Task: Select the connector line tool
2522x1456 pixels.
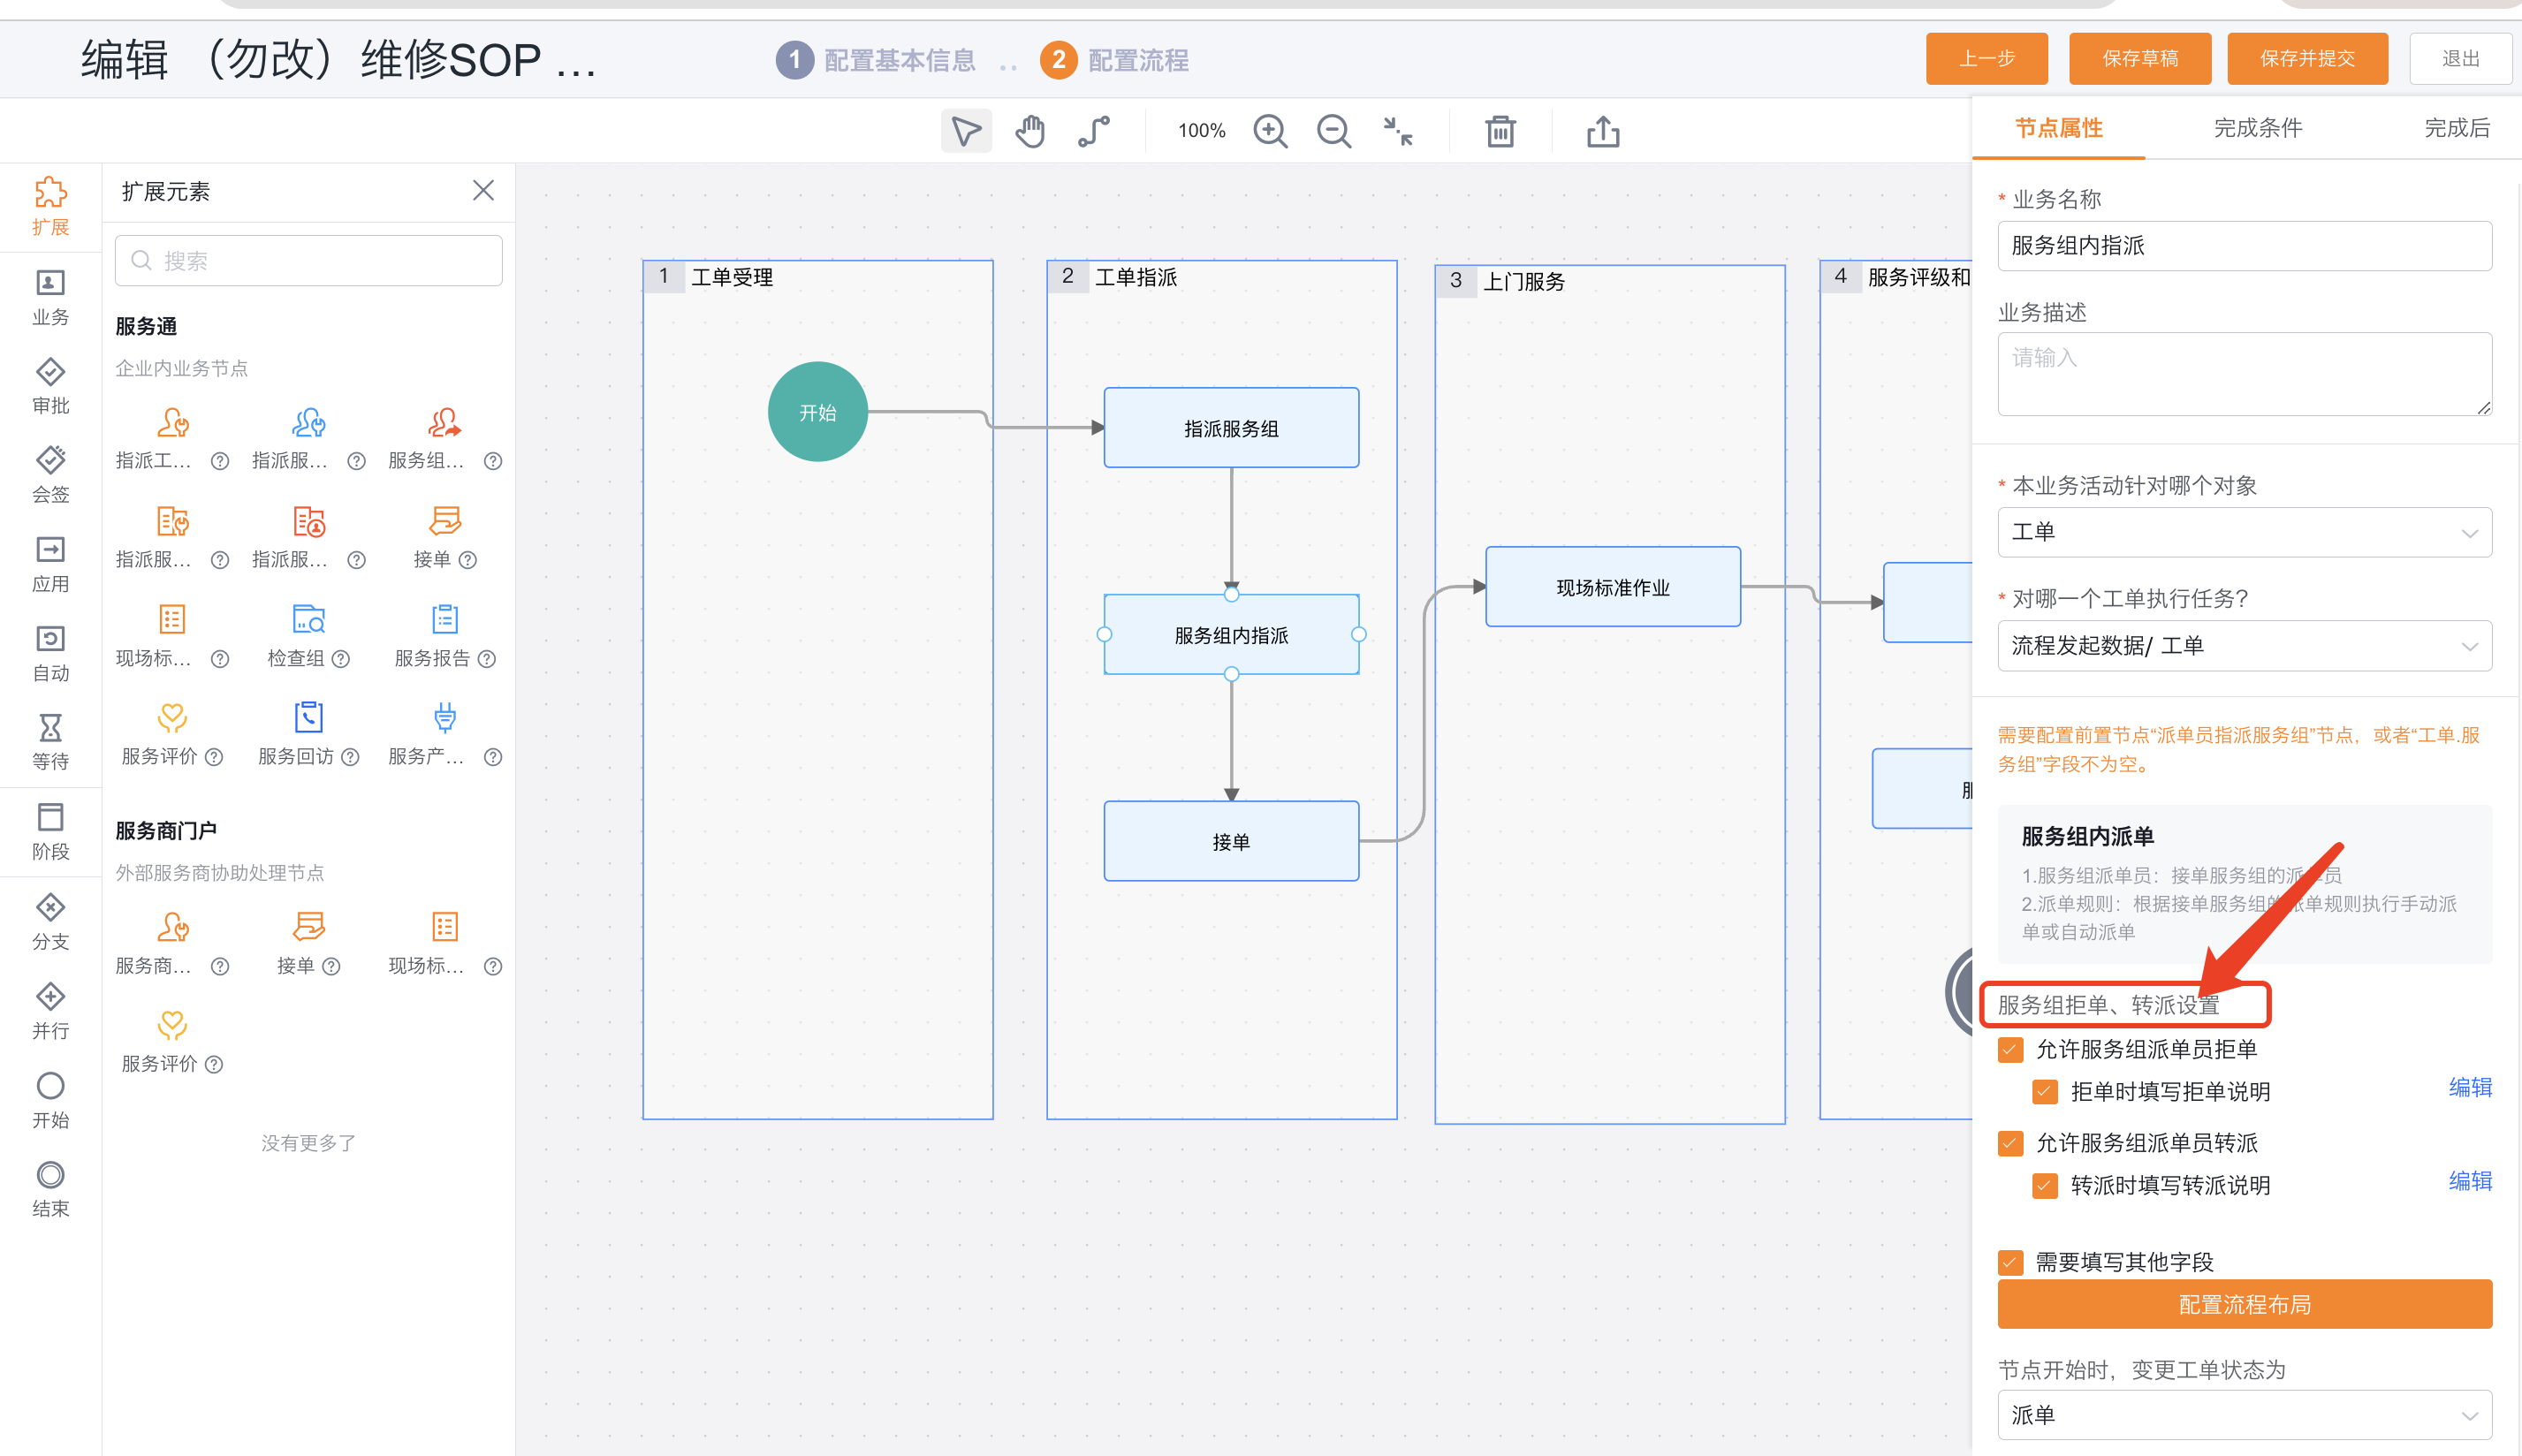Action: (x=1094, y=131)
